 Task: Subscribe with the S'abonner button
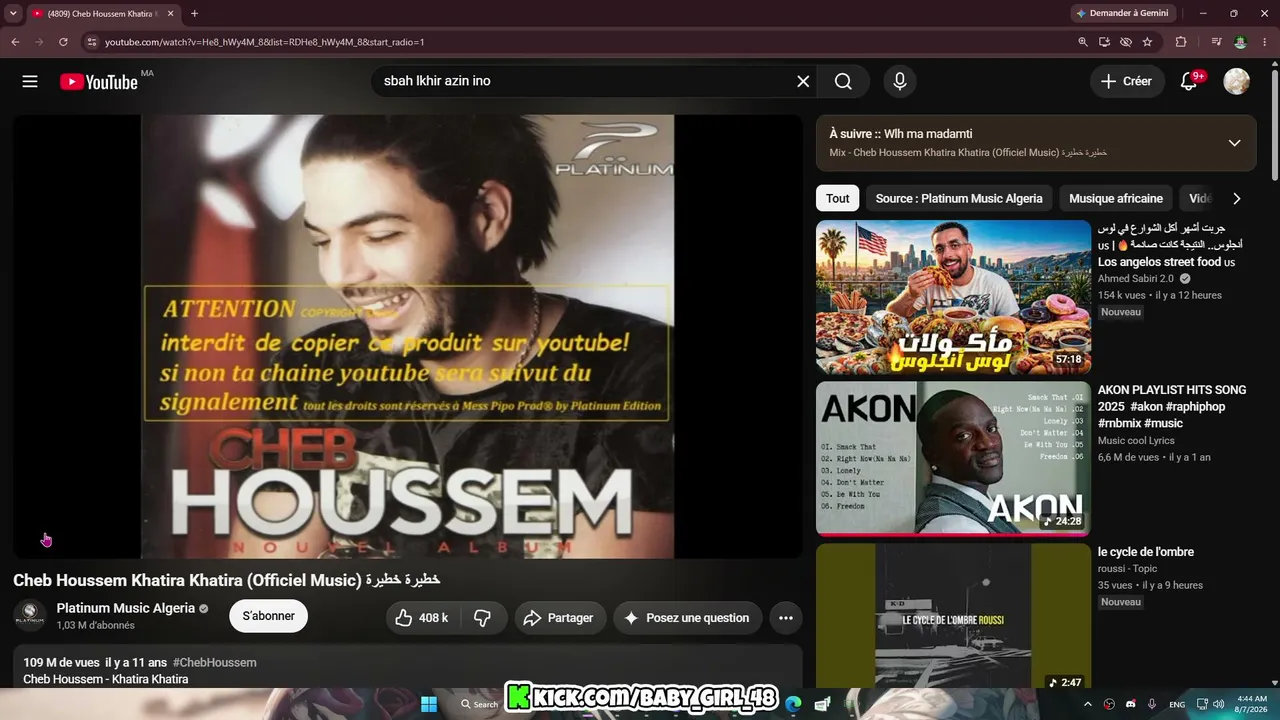click(269, 616)
